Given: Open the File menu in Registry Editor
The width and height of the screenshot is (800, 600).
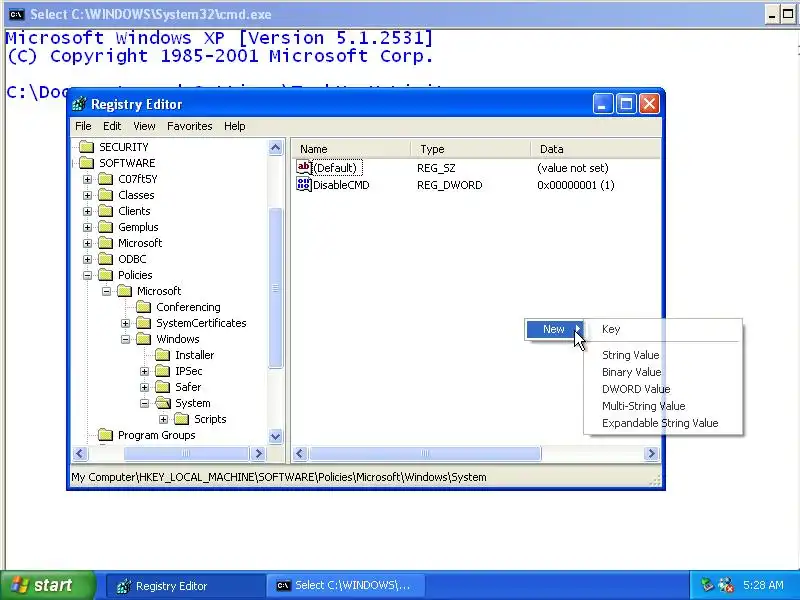Looking at the screenshot, I should (83, 126).
